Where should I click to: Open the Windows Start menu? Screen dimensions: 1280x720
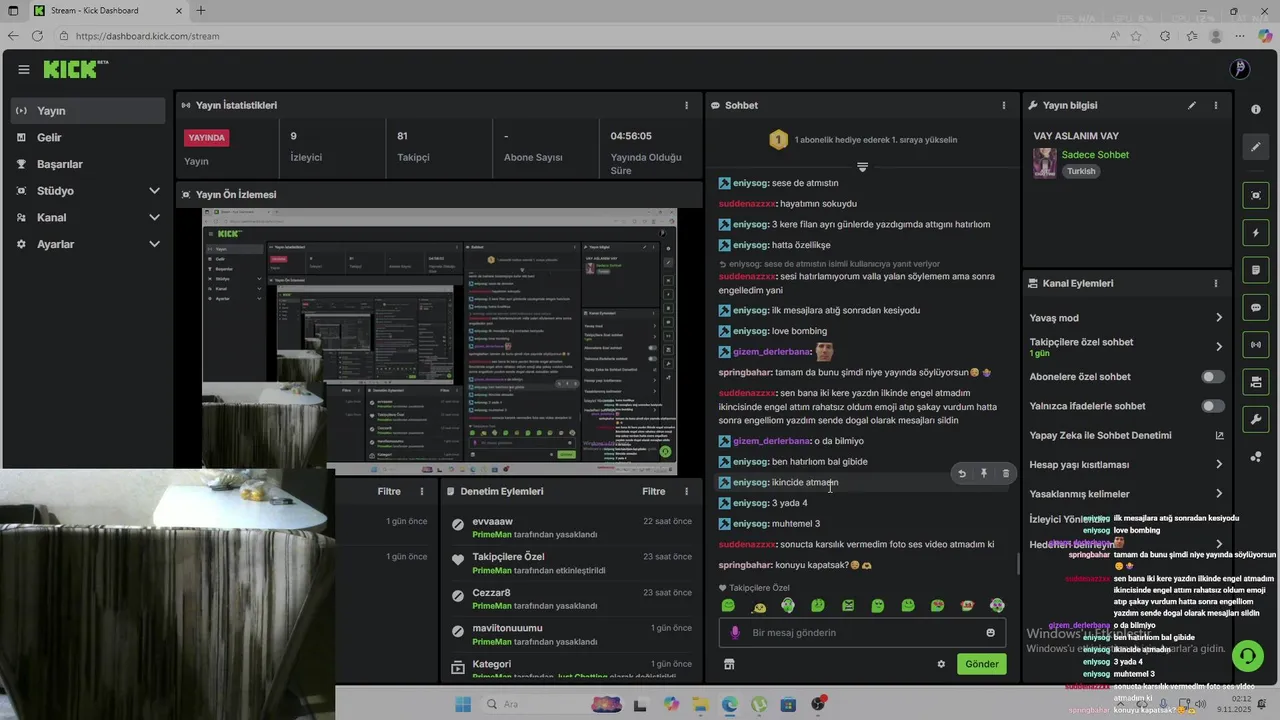tap(463, 704)
